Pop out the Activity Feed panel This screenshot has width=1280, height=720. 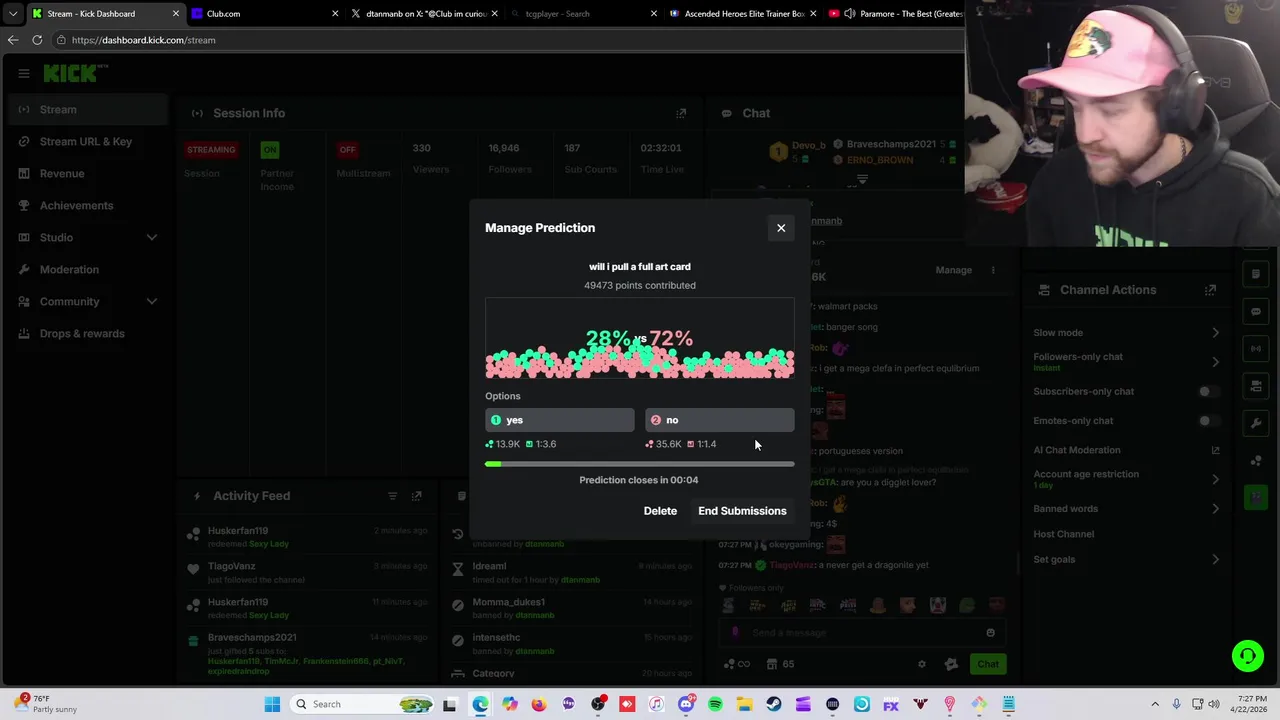[x=417, y=496]
